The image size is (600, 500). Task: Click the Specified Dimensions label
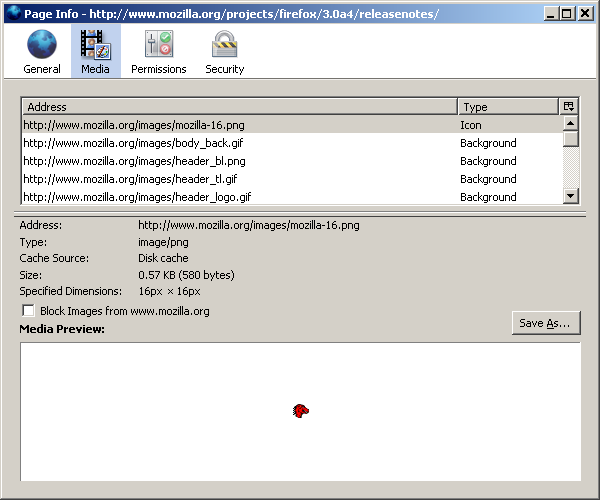[71, 291]
